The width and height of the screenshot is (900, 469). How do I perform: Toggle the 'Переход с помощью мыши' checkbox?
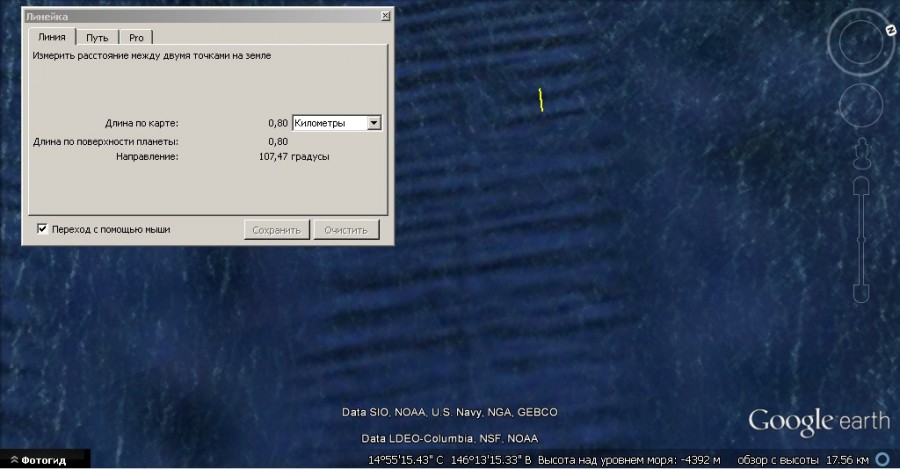[x=42, y=229]
